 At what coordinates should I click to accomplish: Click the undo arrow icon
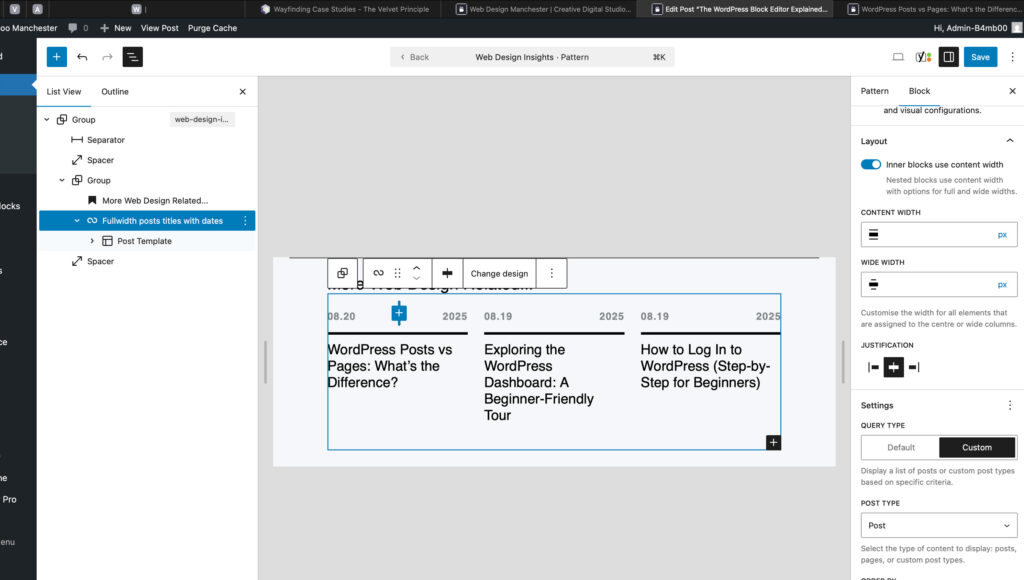[82, 57]
